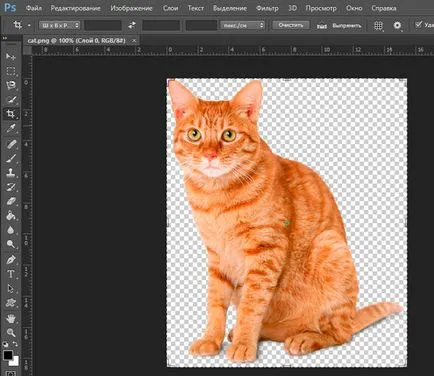Open the Справка menu
434x376 pixels.
pyautogui.click(x=384, y=8)
